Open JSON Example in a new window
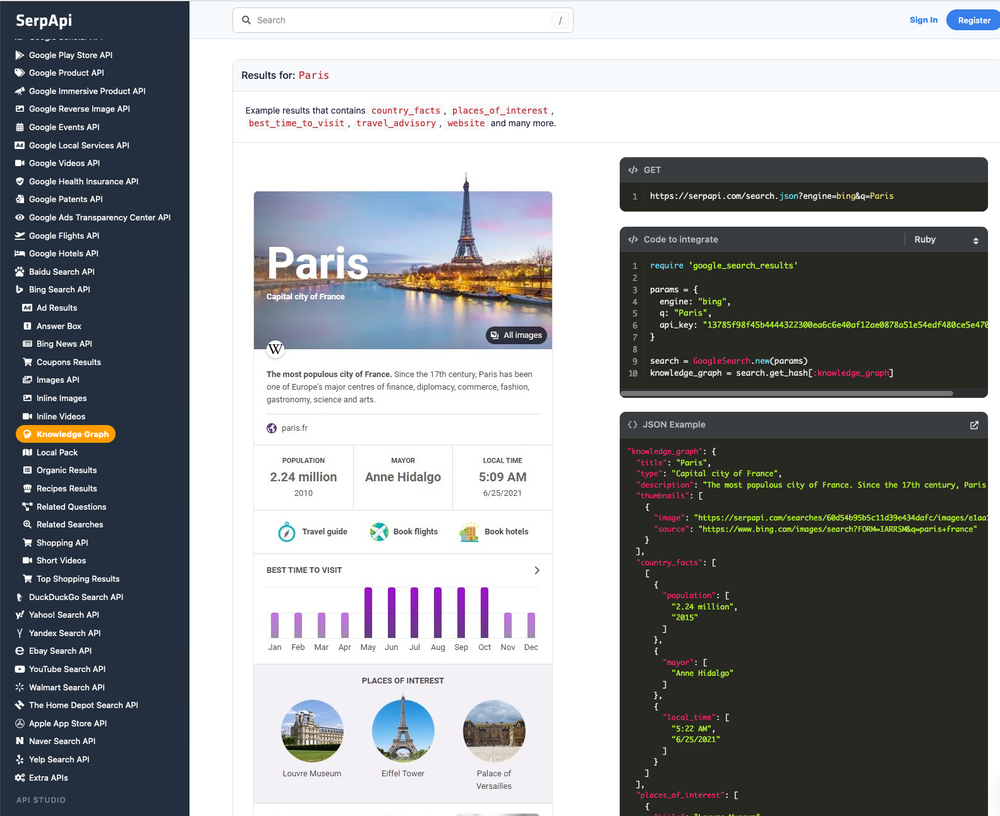Image resolution: width=1000 pixels, height=816 pixels. tap(974, 425)
